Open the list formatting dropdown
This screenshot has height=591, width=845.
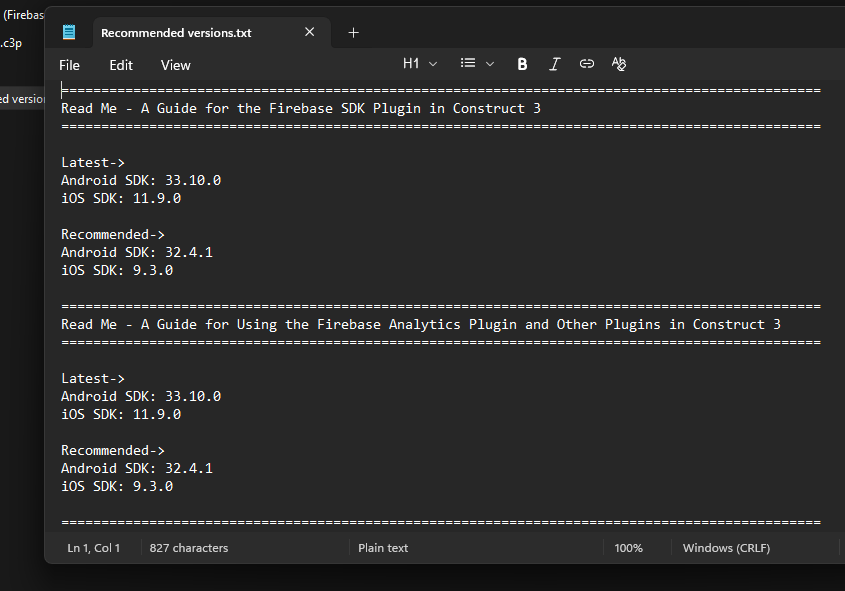pyautogui.click(x=477, y=64)
